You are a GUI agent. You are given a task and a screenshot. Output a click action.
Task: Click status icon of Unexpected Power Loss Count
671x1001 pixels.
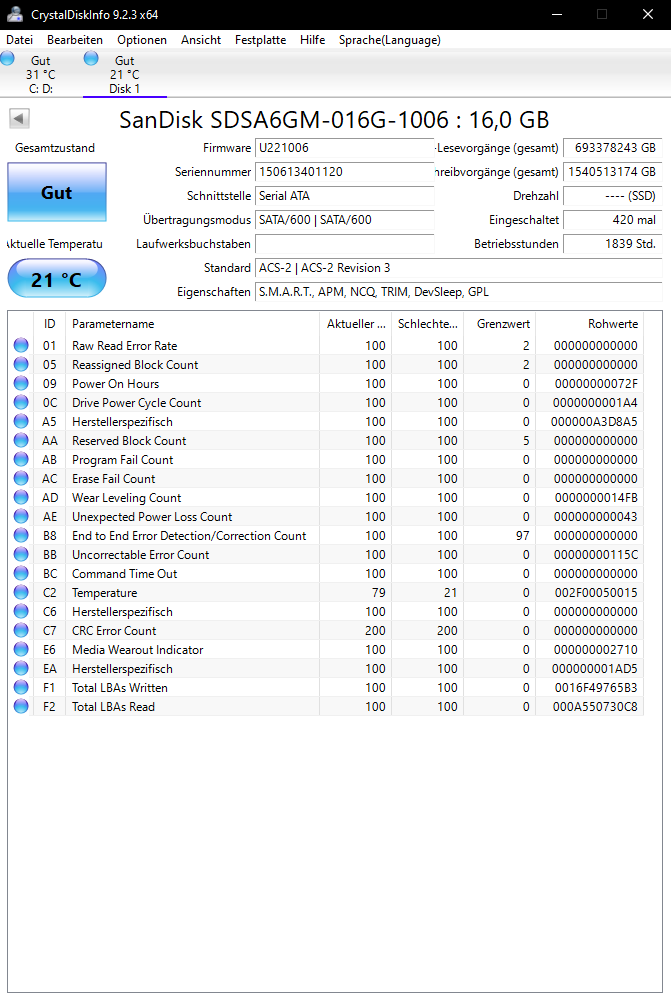pos(21,516)
